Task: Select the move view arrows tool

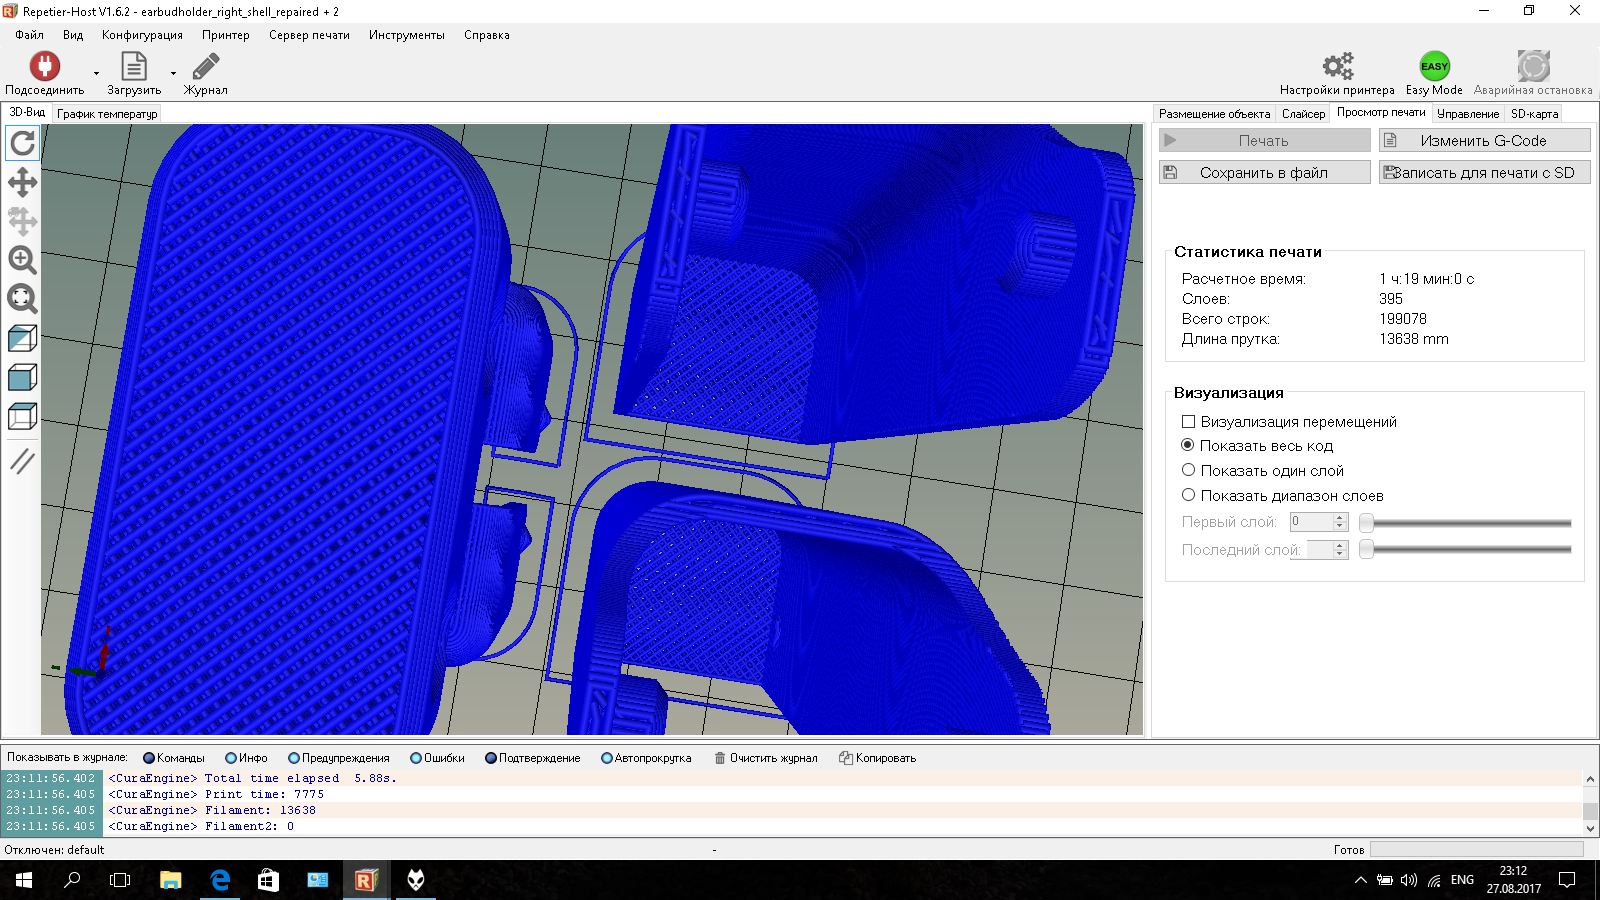Action: click(x=22, y=182)
